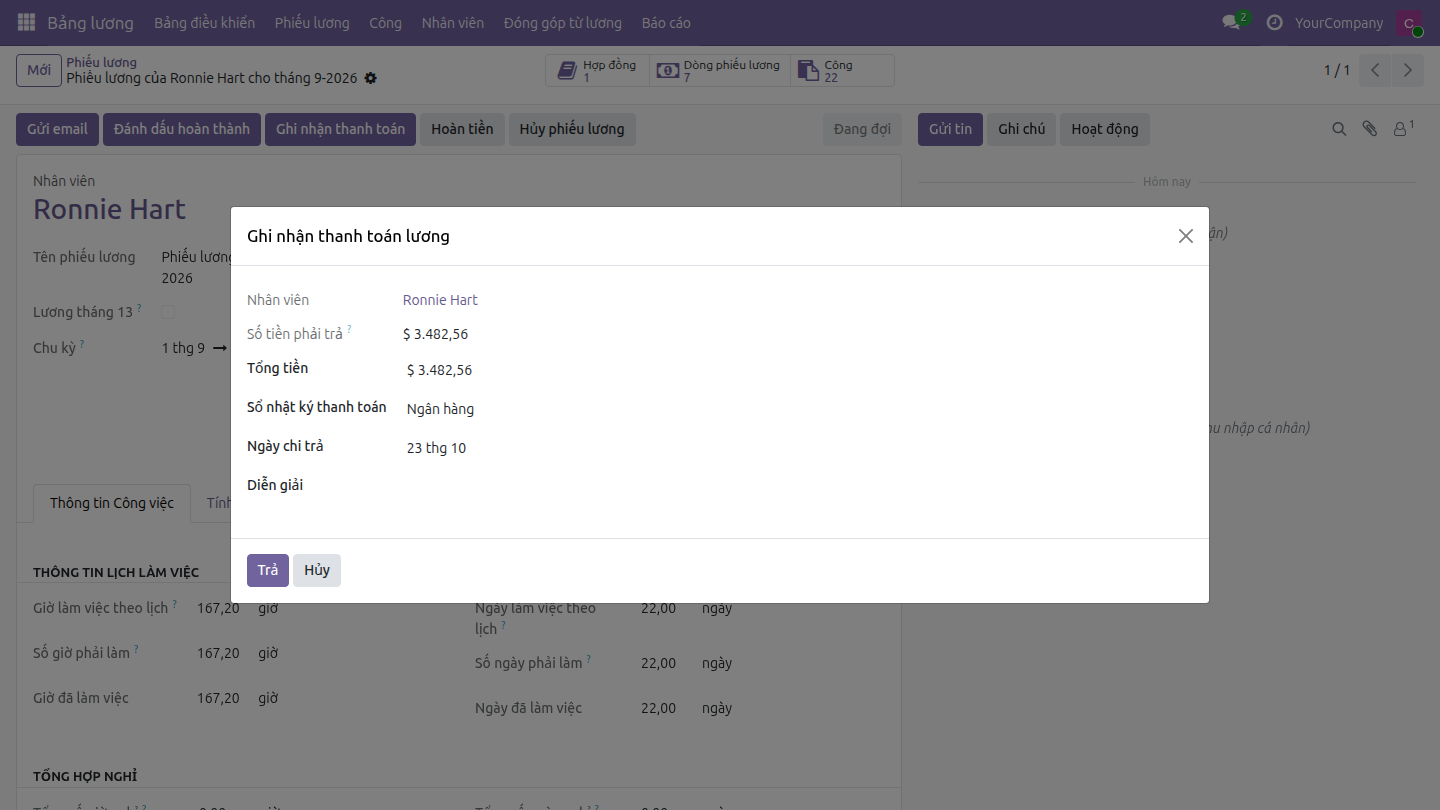This screenshot has height=810, width=1440.
Task: Open the Sổ nhật ký thanh toán dropdown
Action: (x=798, y=409)
